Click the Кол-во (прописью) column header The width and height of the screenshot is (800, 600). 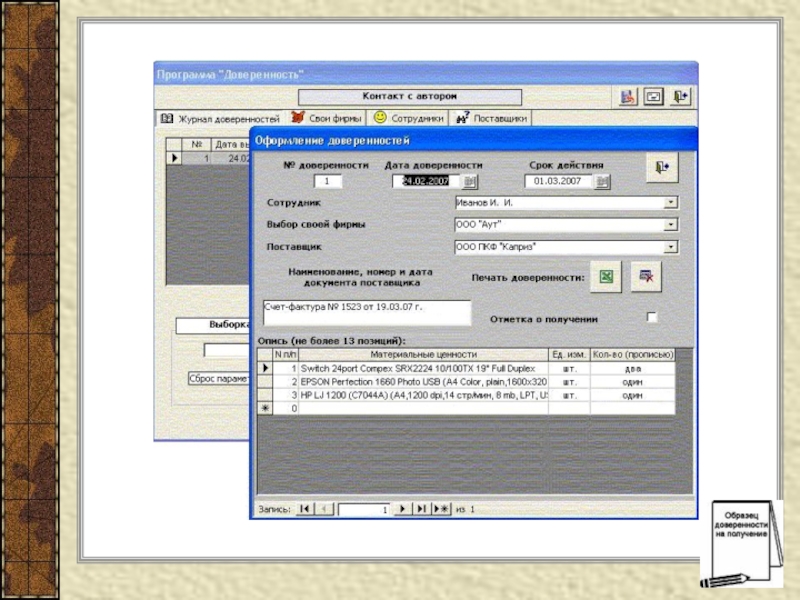(x=633, y=355)
